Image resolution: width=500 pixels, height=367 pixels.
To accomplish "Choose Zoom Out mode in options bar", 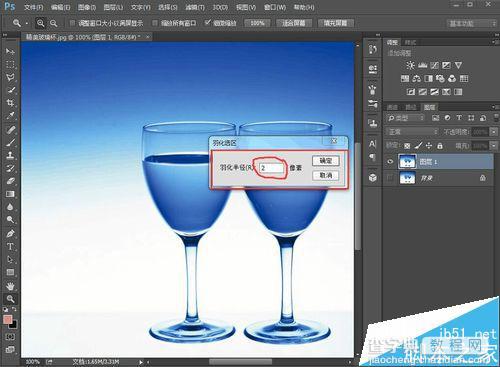I will click(53, 23).
